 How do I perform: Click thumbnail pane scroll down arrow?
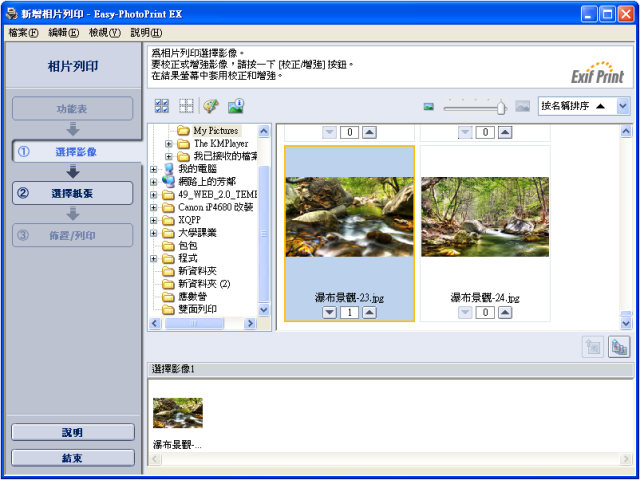click(626, 324)
